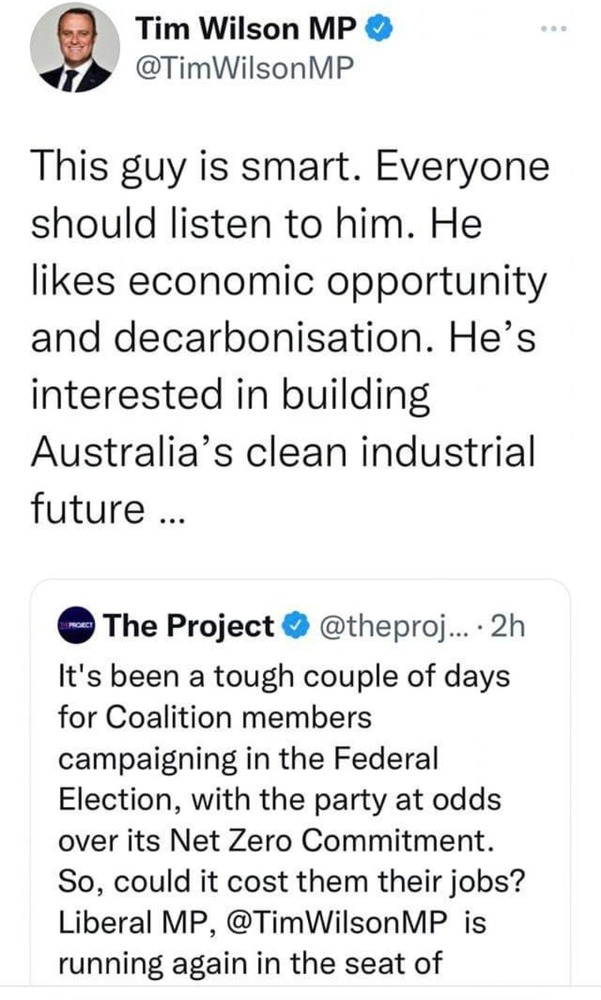Open the quoted tweet at 'It's been a tough couple'
Screen dimensions: 601x1000
tap(284, 676)
